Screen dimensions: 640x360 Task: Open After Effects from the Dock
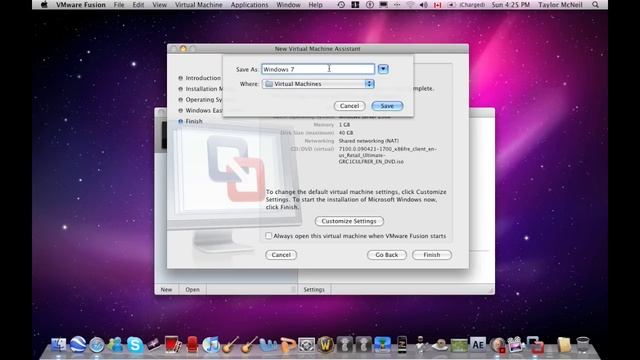point(478,345)
